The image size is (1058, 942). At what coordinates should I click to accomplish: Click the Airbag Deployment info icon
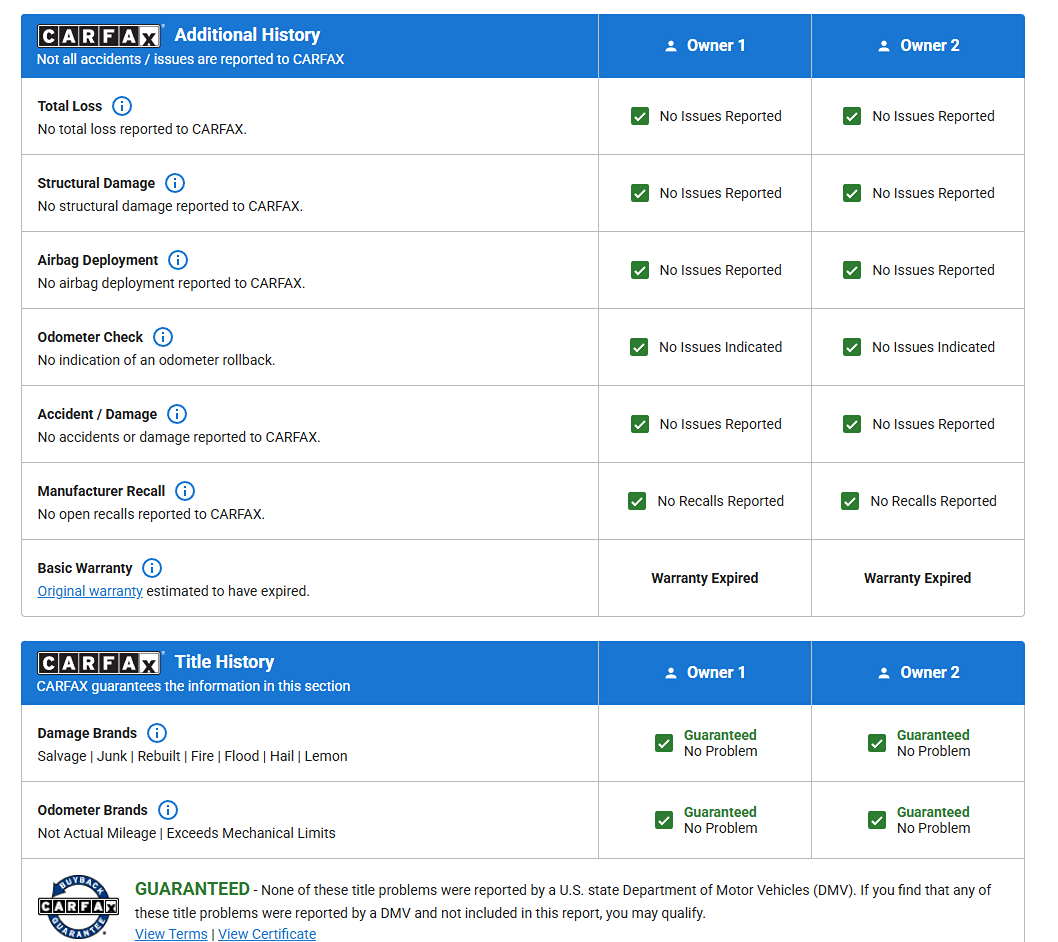[x=178, y=260]
